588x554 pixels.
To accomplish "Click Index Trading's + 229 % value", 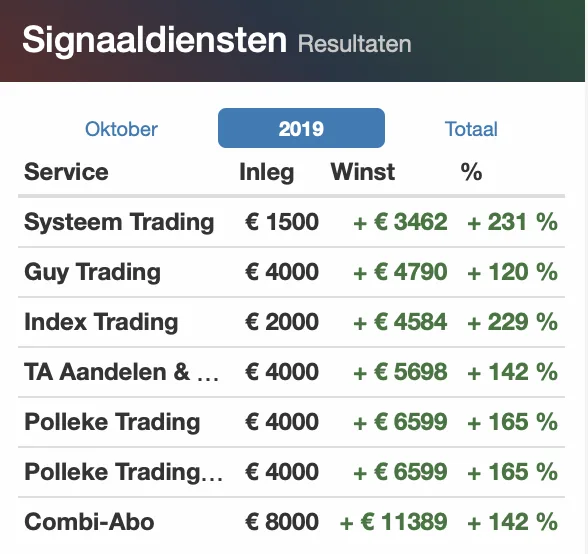I will coord(512,322).
